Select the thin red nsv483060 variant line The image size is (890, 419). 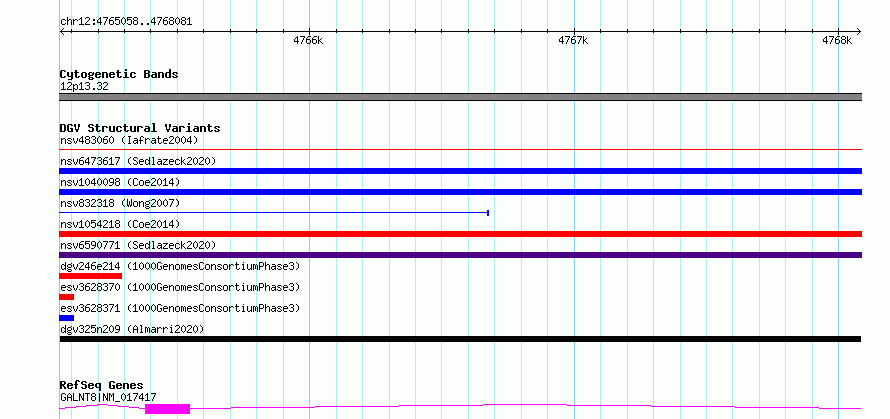[460, 150]
